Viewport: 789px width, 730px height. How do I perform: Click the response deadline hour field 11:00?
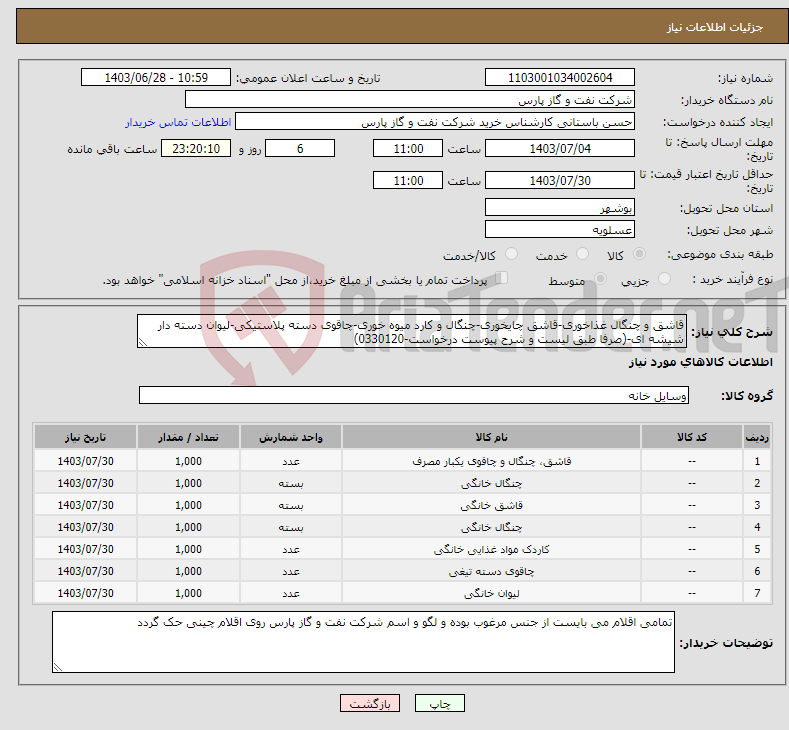pos(408,148)
